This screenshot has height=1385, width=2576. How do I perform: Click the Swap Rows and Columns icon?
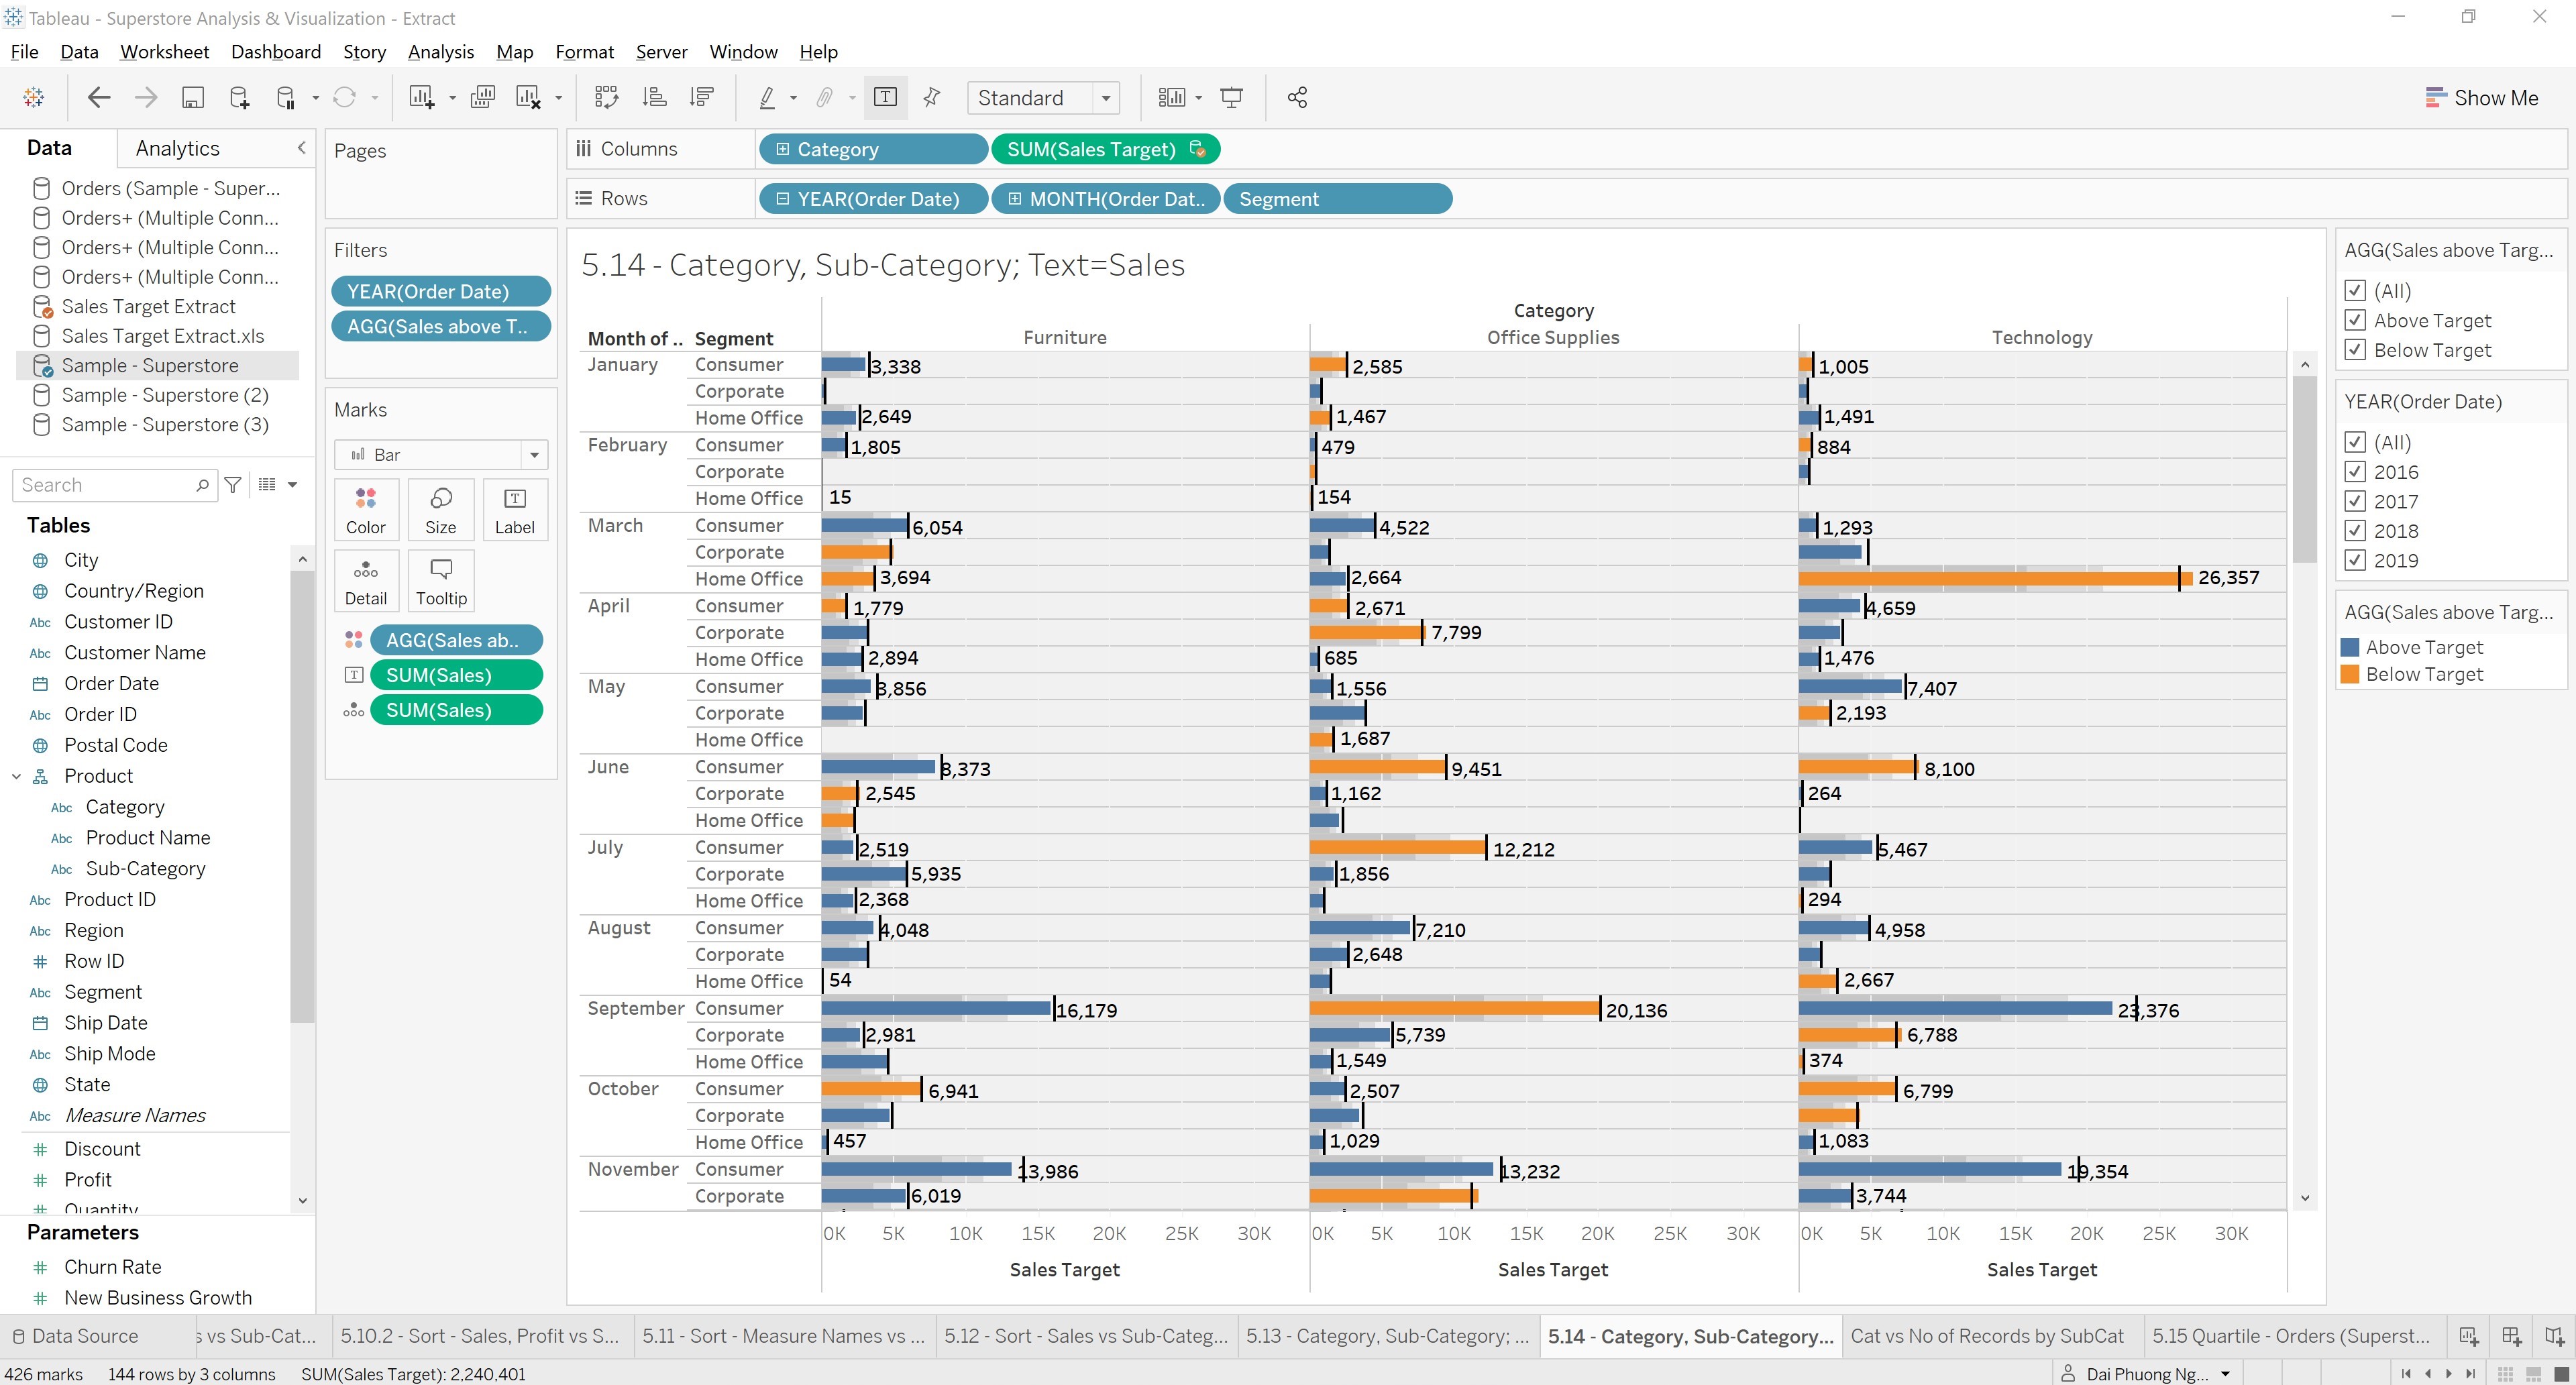coord(607,97)
